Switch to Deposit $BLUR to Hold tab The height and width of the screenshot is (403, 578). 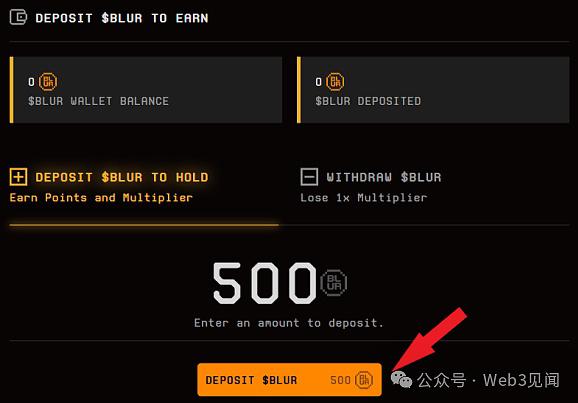(109, 187)
